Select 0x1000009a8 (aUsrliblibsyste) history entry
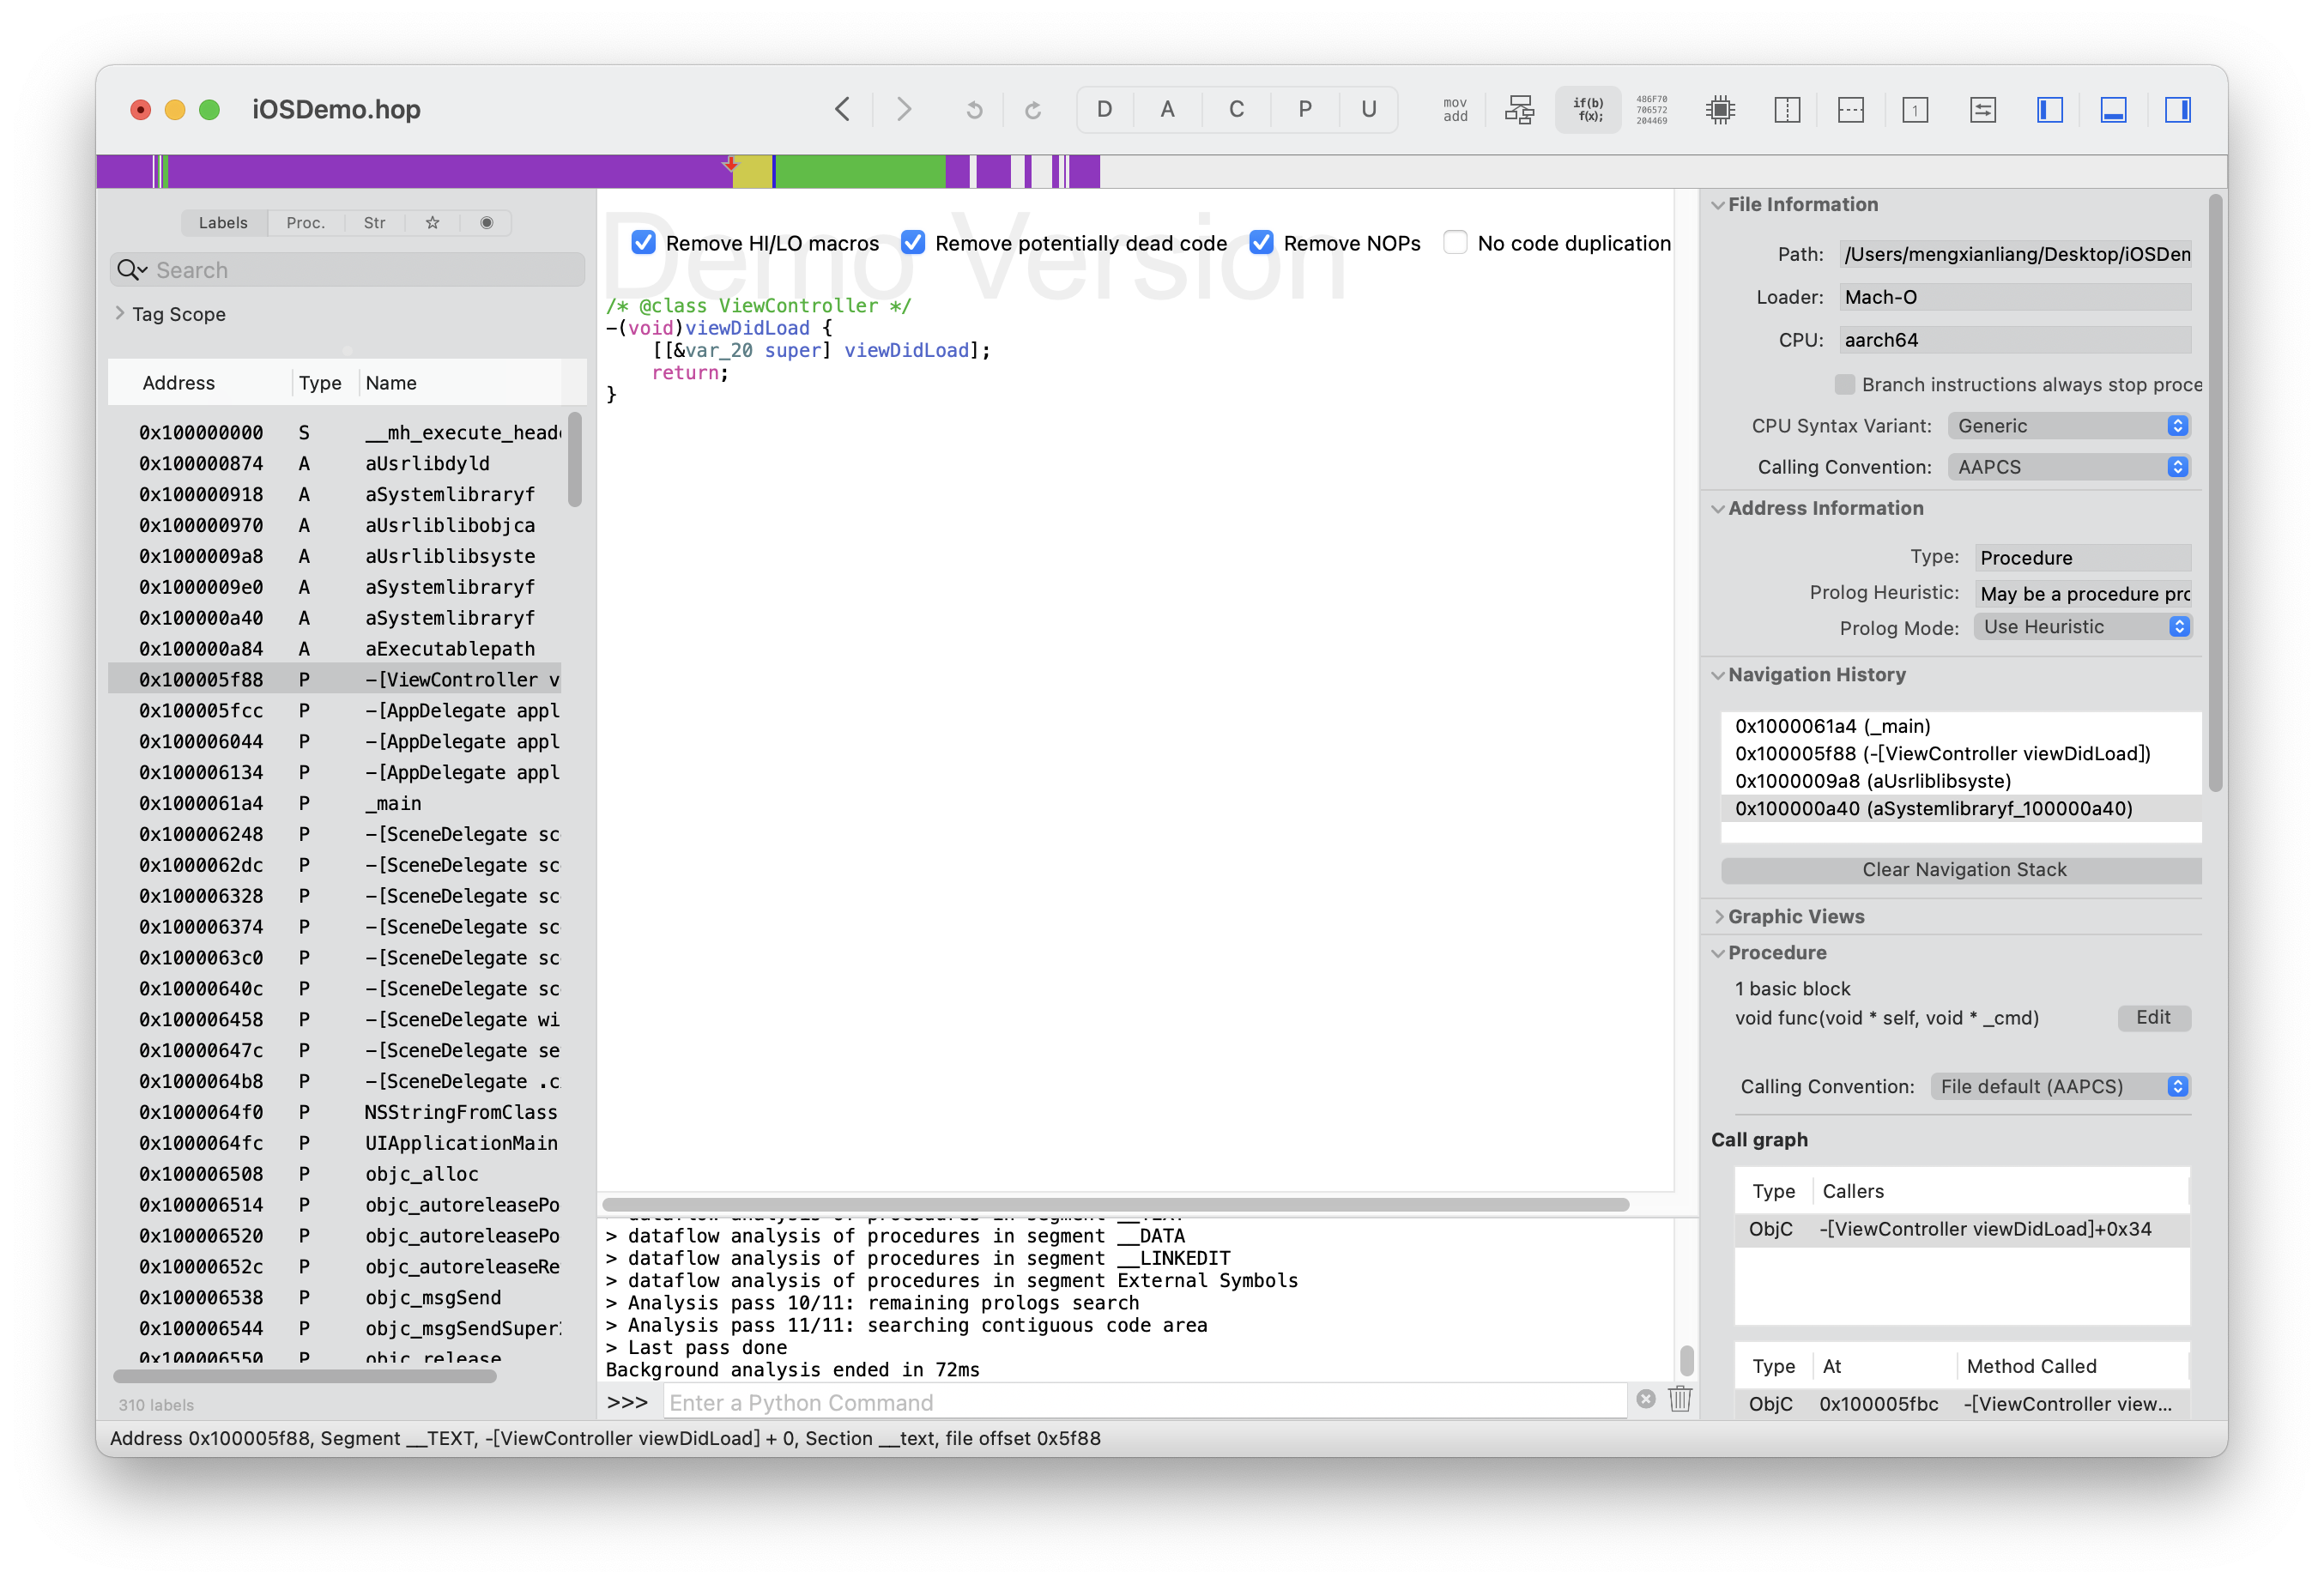Viewport: 2324px width, 1584px height. 1960,781
